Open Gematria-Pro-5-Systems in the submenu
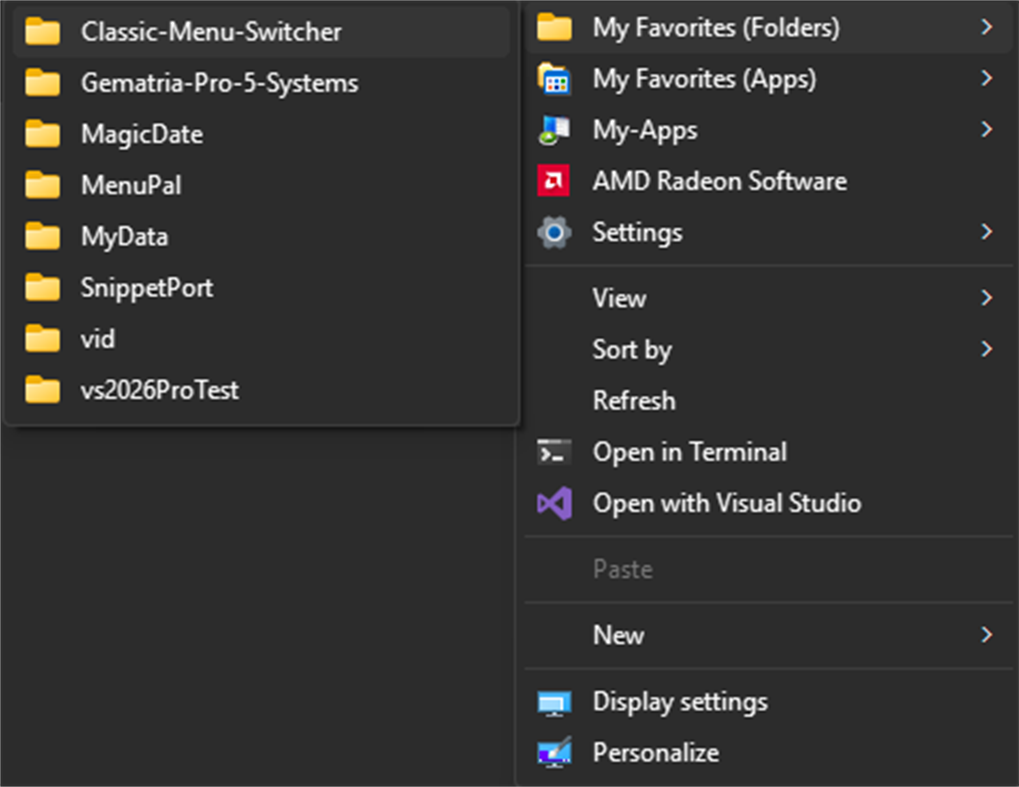This screenshot has height=787, width=1019. coord(261,83)
